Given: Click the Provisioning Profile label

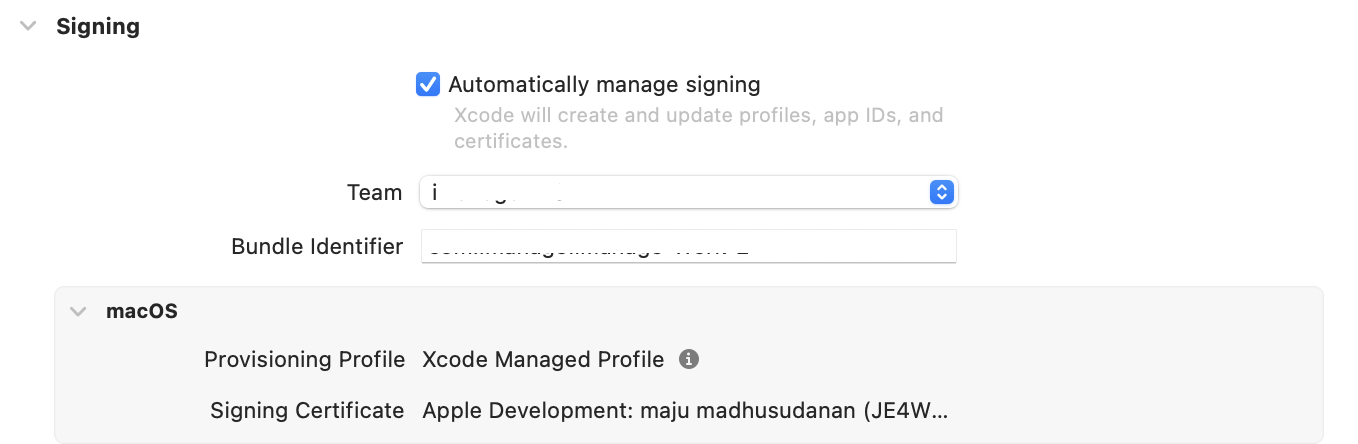Looking at the screenshot, I should click(x=304, y=359).
